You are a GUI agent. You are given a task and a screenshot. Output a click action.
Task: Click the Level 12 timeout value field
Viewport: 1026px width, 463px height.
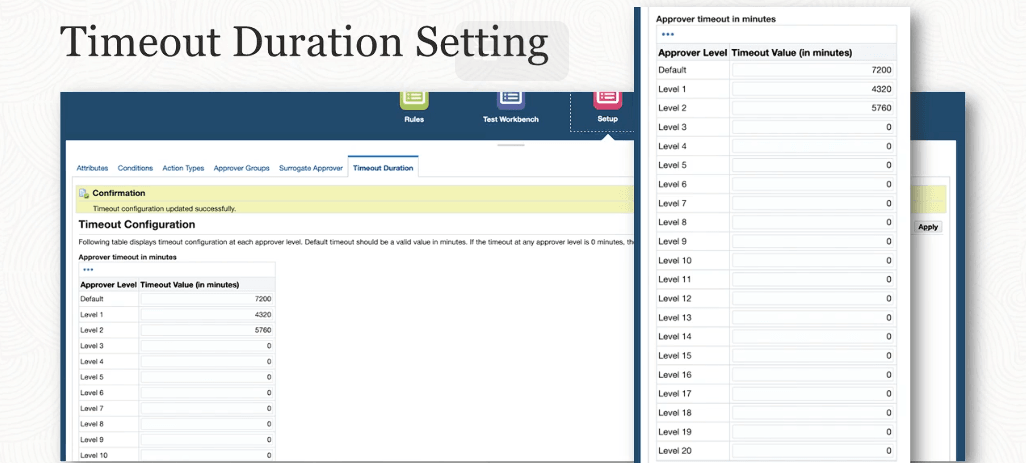coord(813,298)
